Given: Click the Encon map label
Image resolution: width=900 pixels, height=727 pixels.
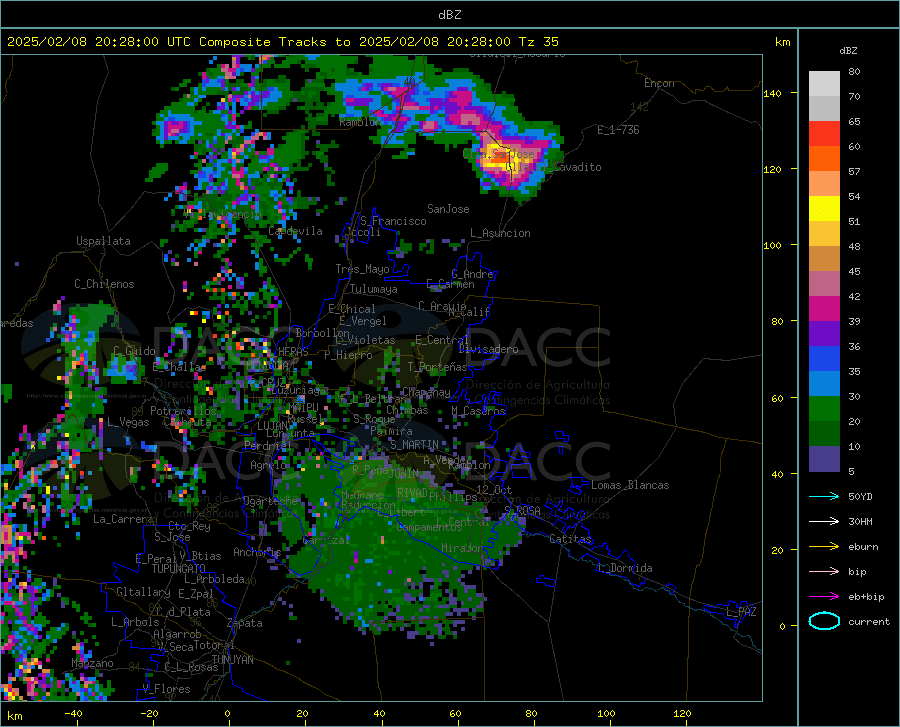Looking at the screenshot, I should (659, 83).
